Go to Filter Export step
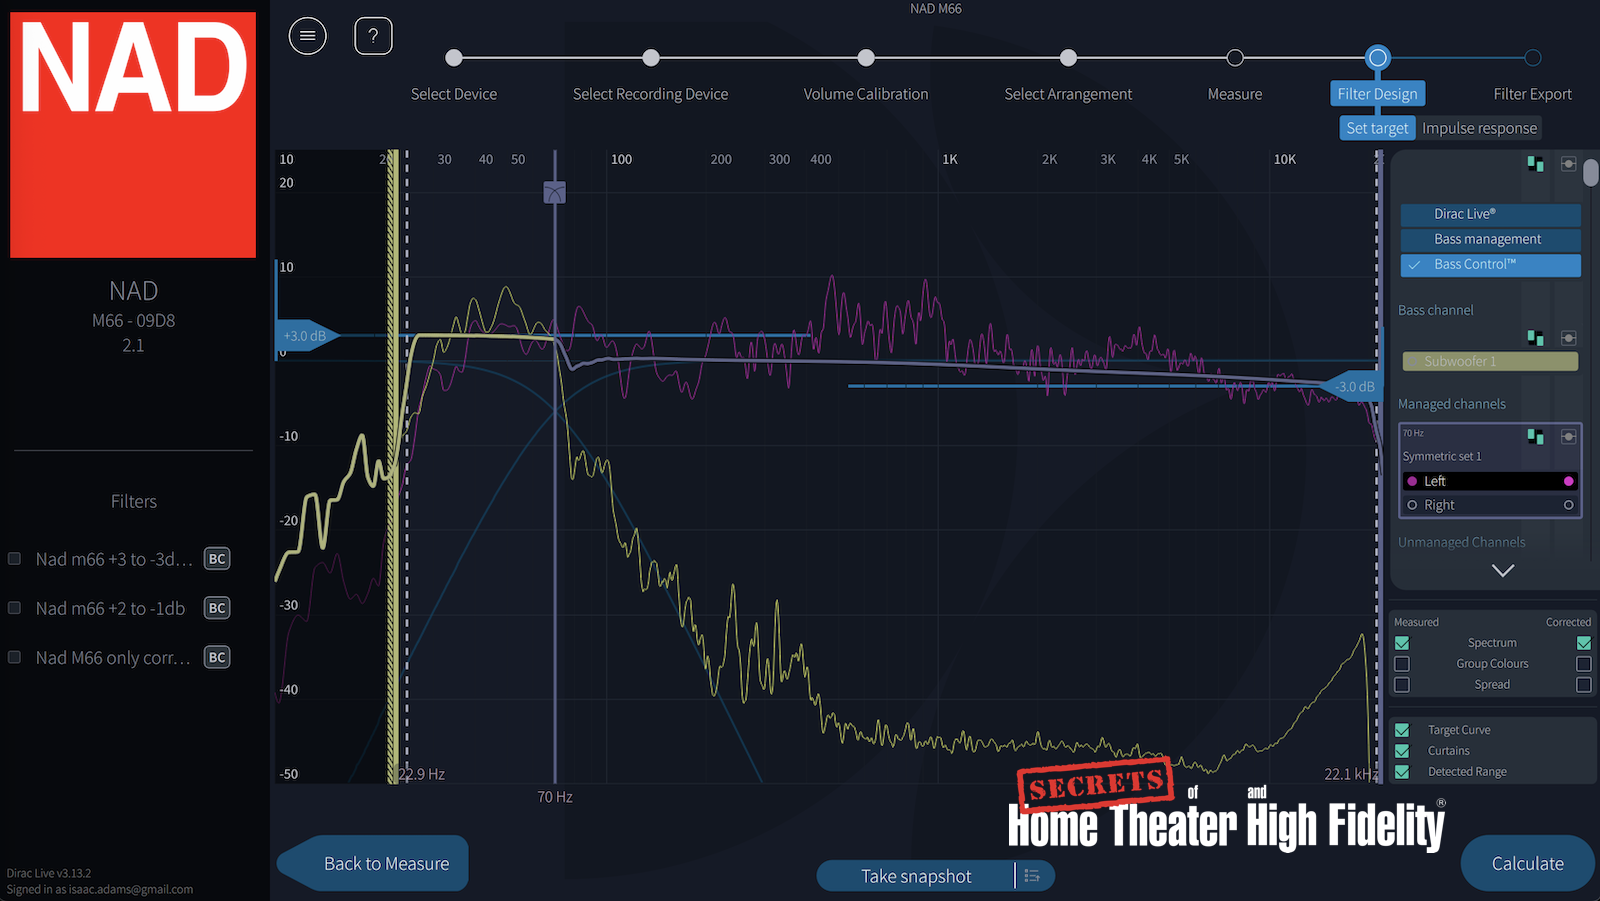This screenshot has height=901, width=1600. pyautogui.click(x=1533, y=94)
